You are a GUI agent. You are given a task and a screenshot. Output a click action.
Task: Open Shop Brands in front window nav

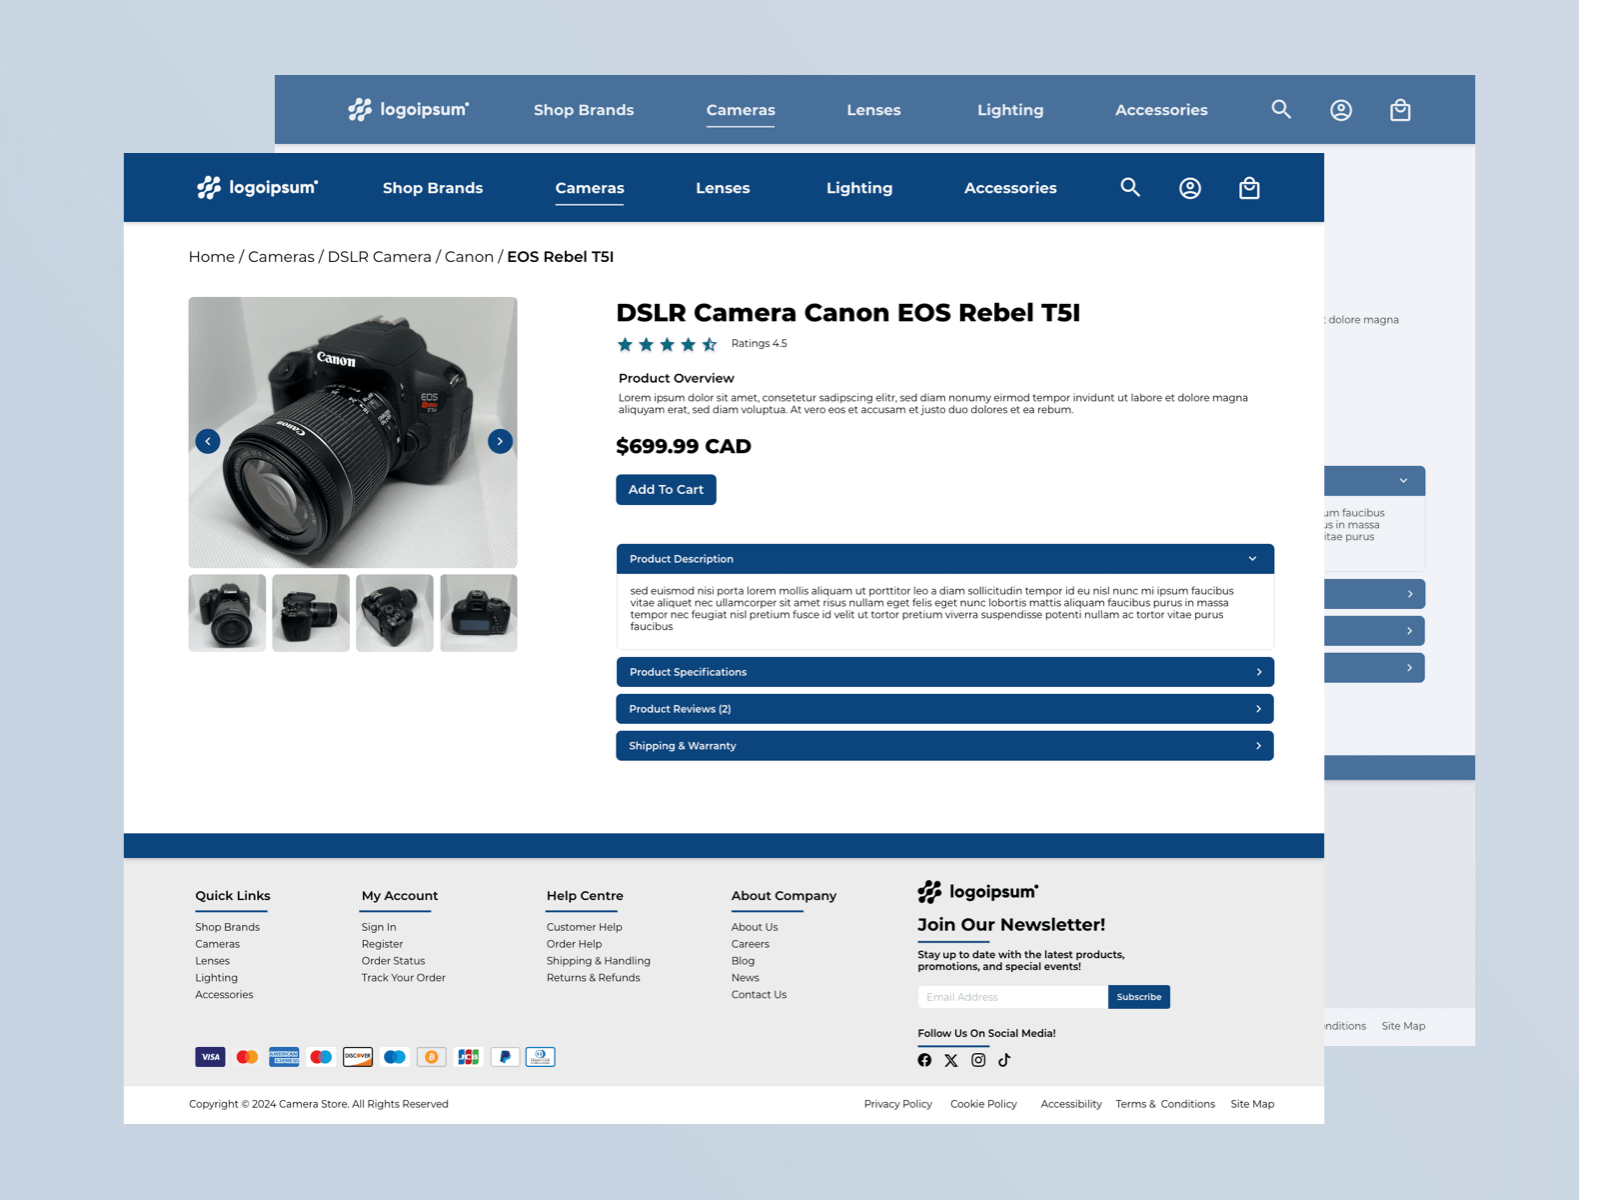(433, 188)
